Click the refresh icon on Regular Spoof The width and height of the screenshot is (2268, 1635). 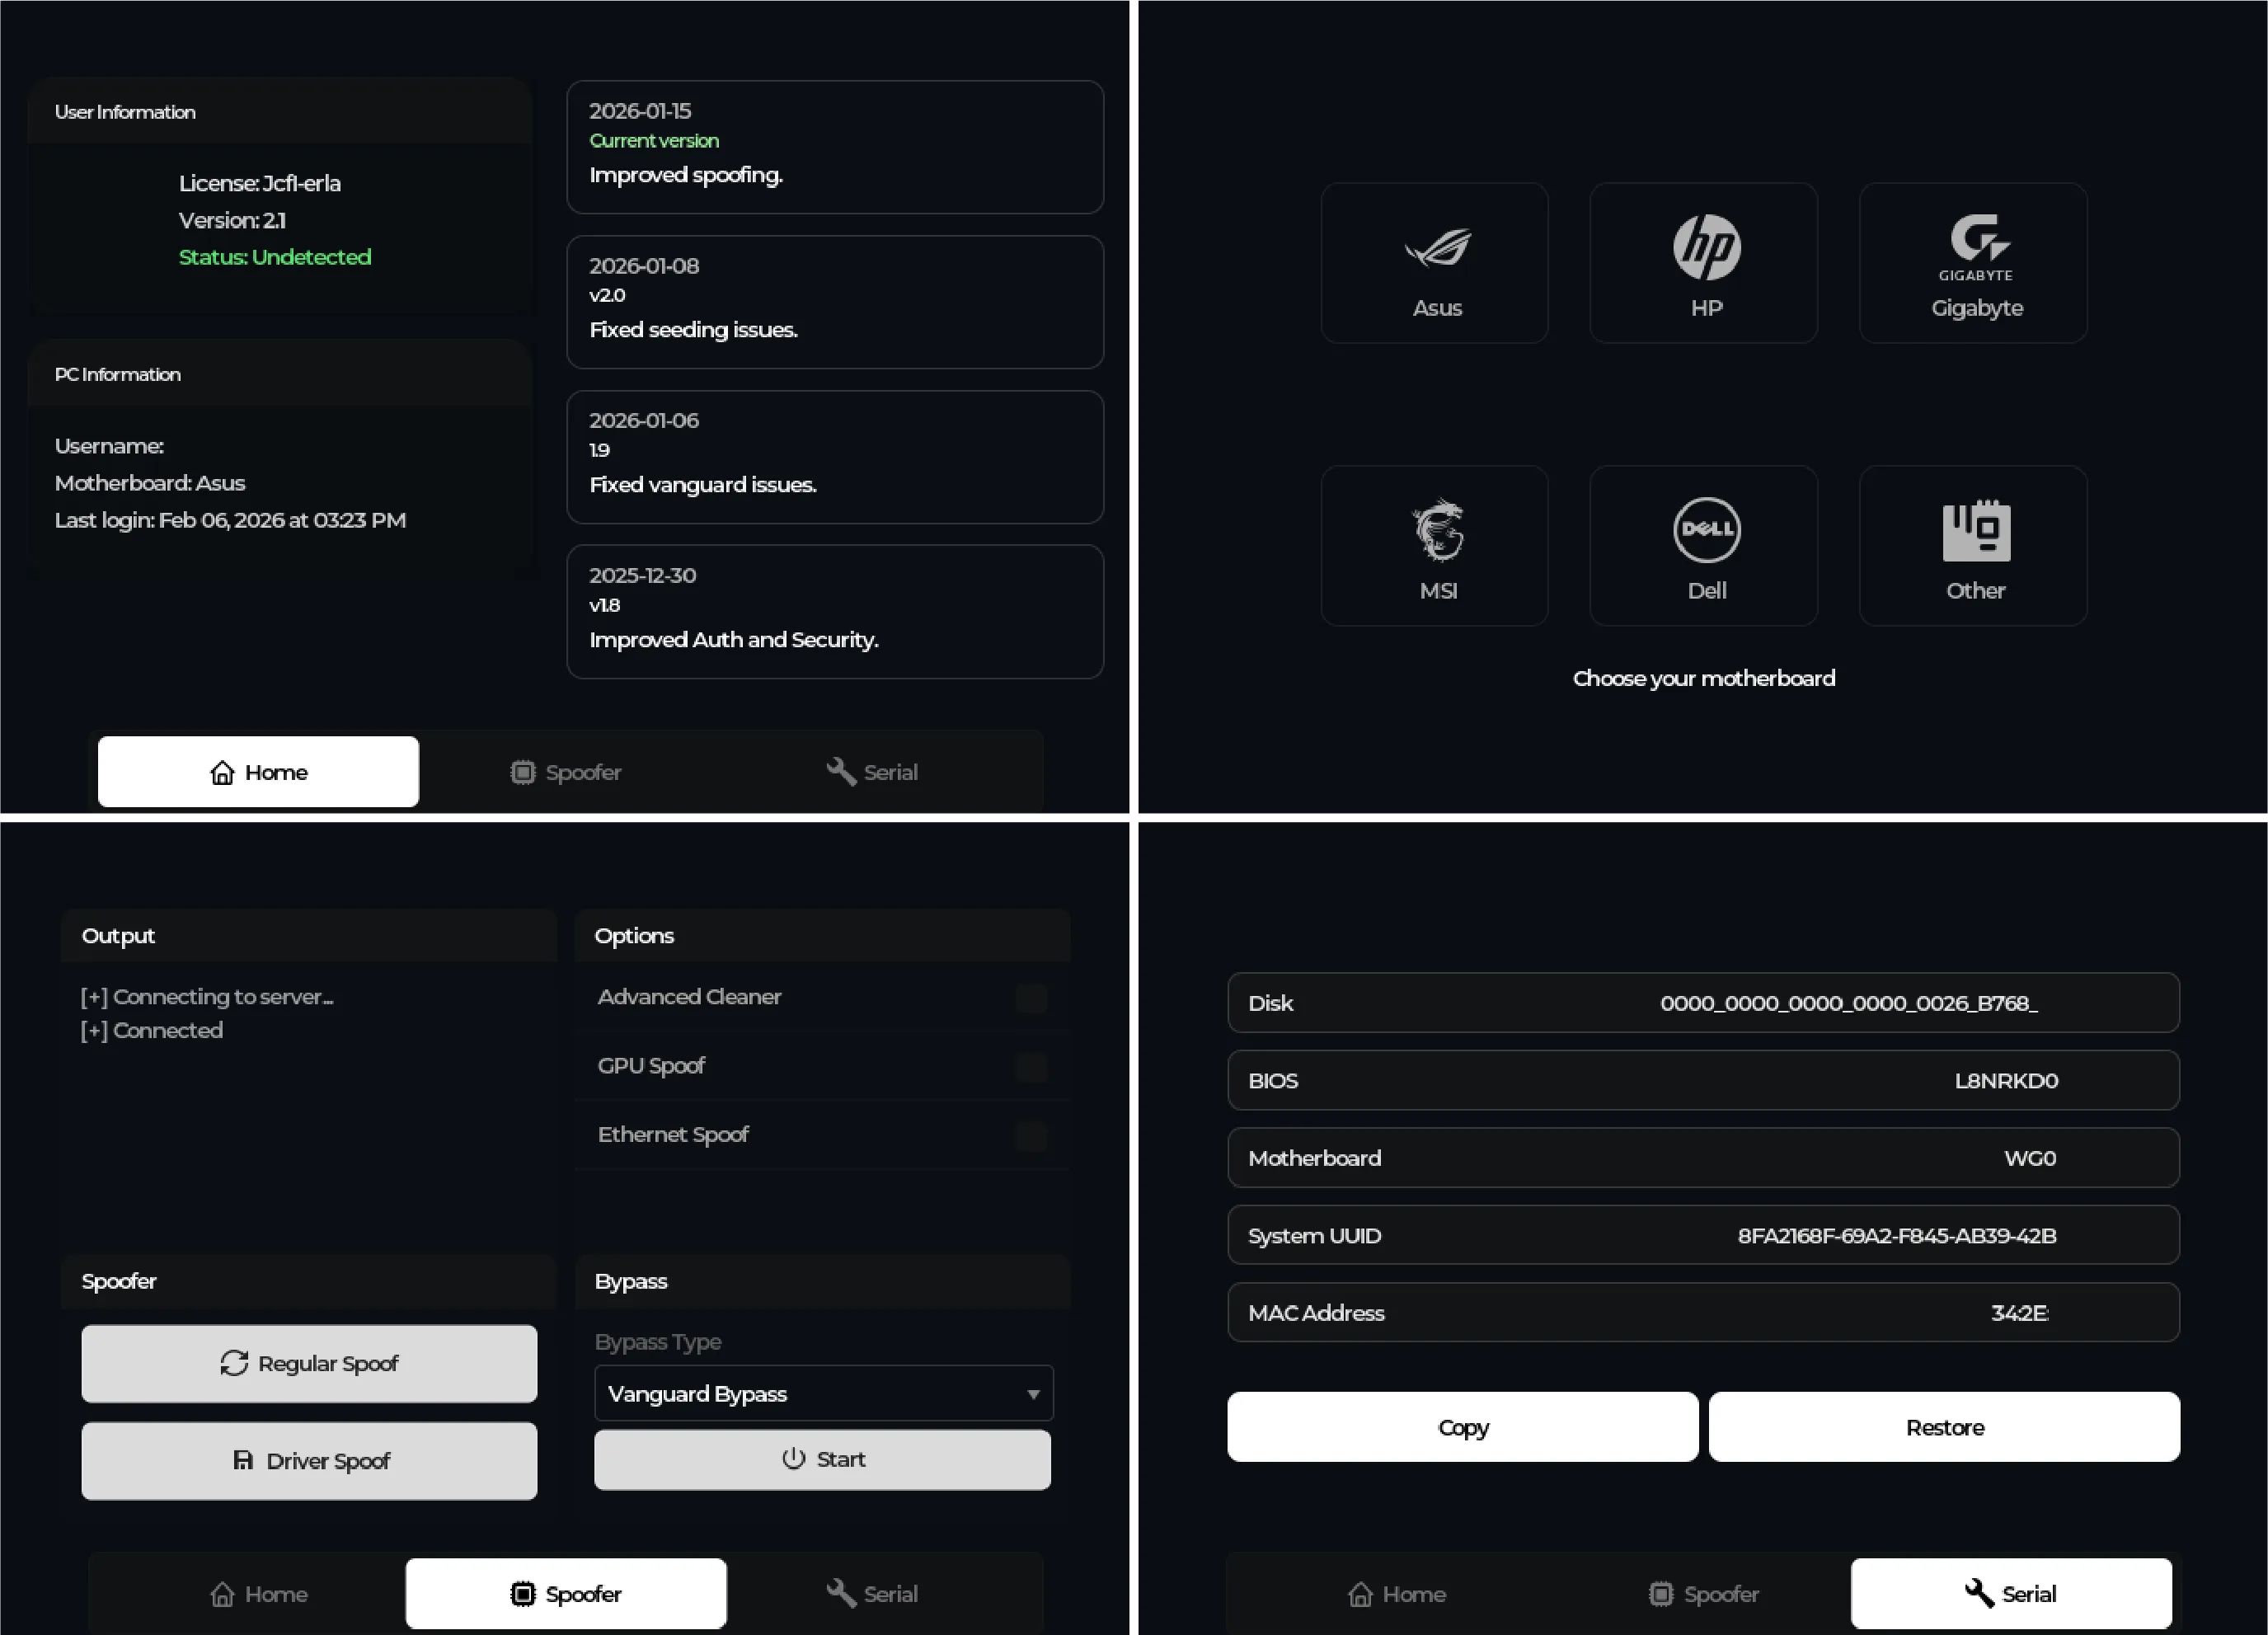[234, 1363]
